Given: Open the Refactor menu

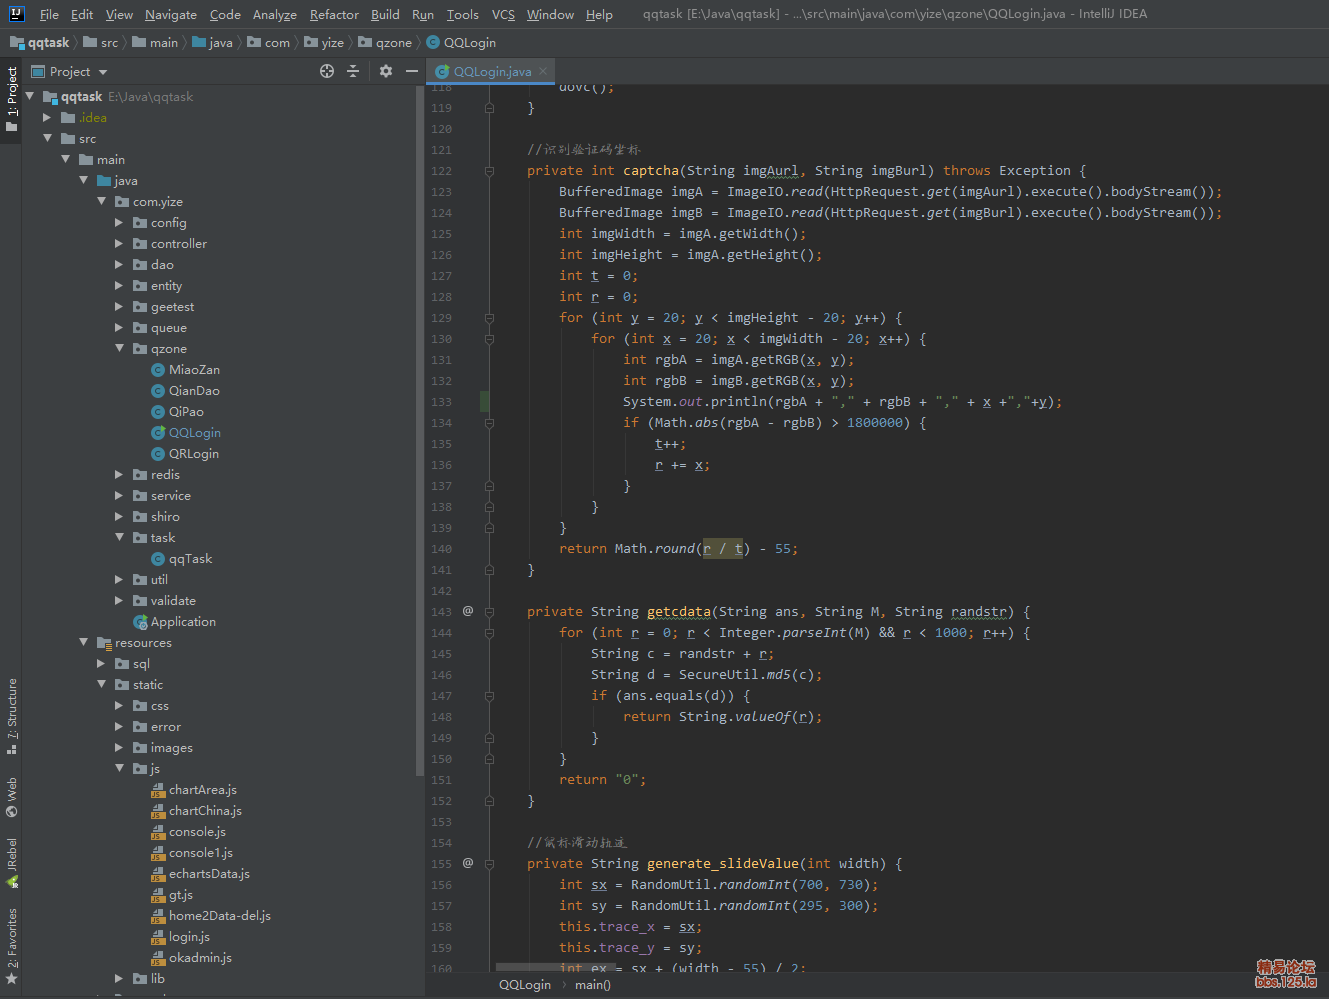Looking at the screenshot, I should (334, 15).
